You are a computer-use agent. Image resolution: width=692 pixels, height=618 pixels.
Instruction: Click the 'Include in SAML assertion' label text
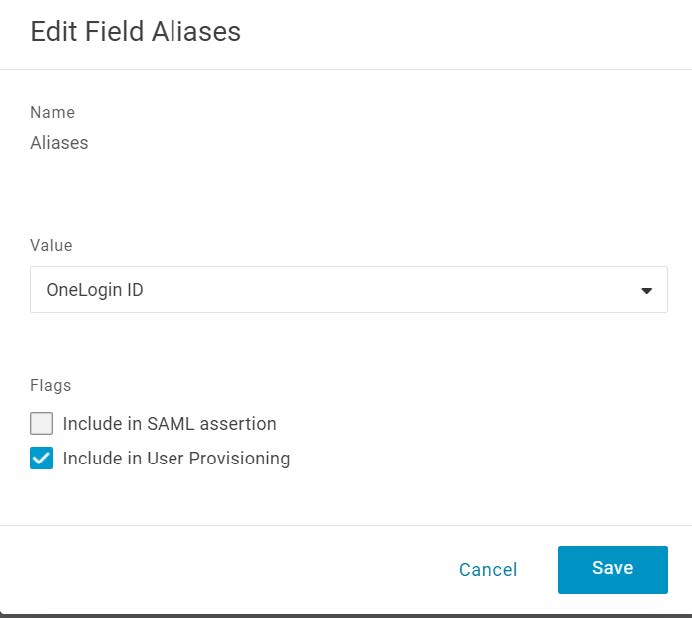click(169, 424)
